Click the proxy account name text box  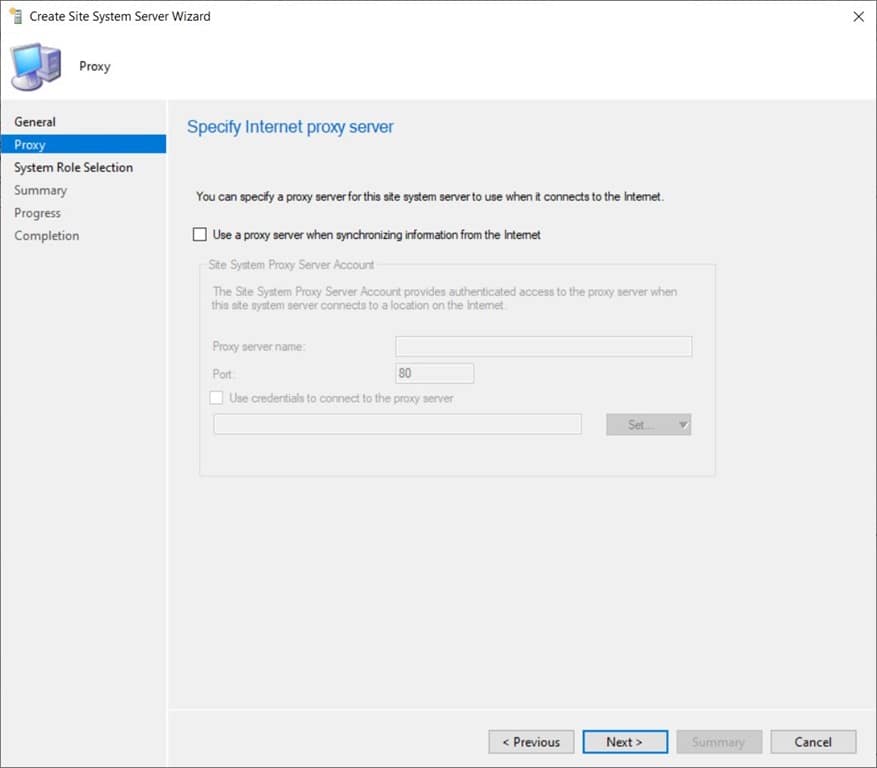click(x=396, y=424)
